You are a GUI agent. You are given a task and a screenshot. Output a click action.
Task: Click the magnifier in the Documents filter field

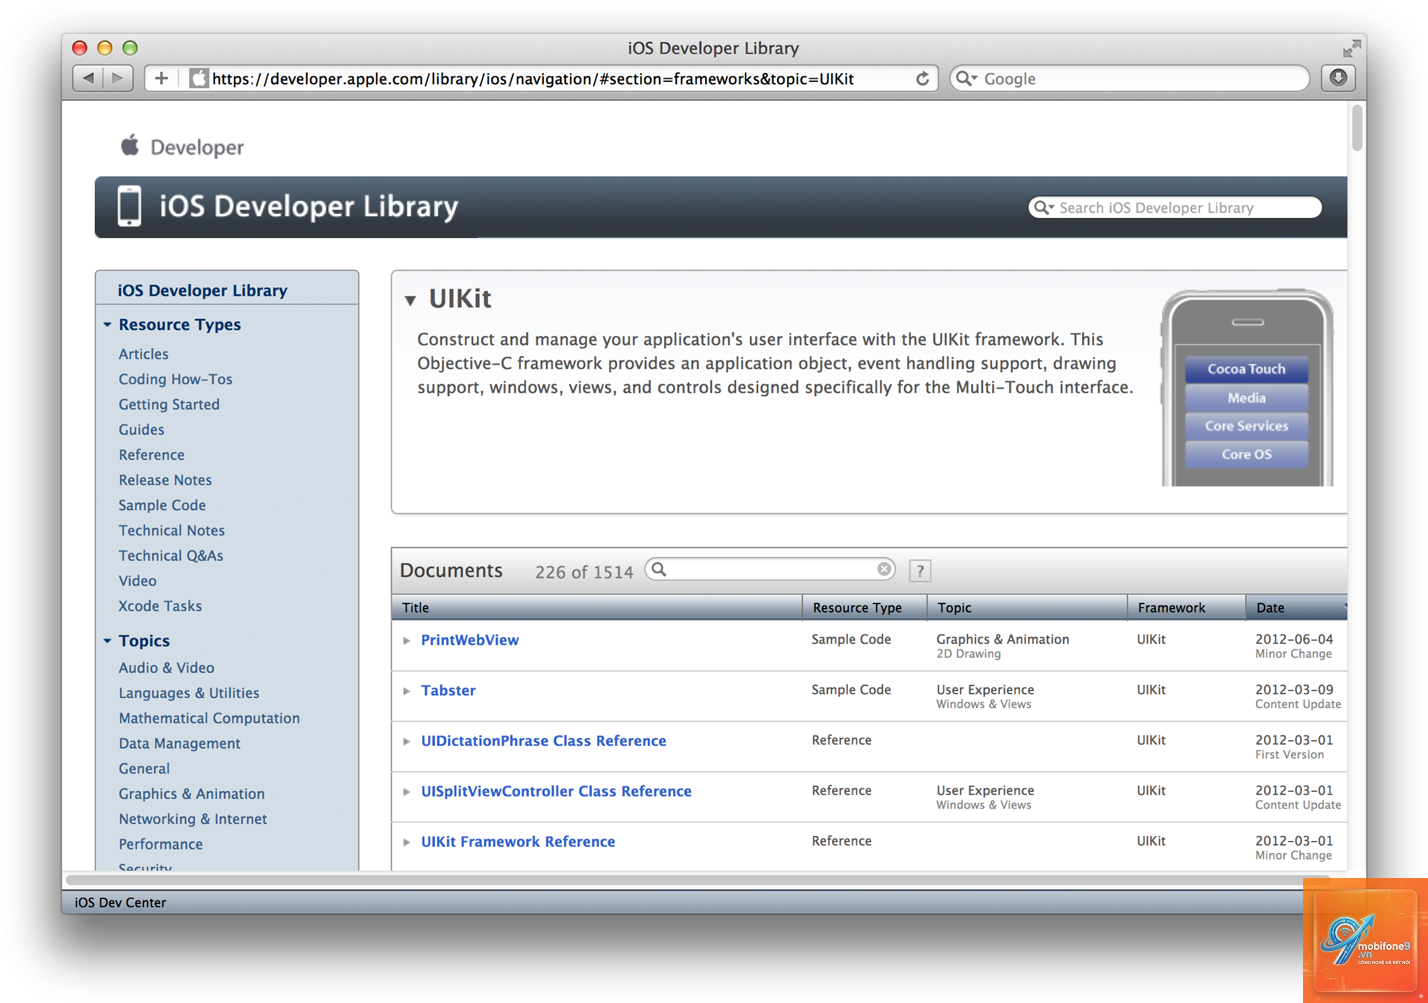tap(659, 569)
